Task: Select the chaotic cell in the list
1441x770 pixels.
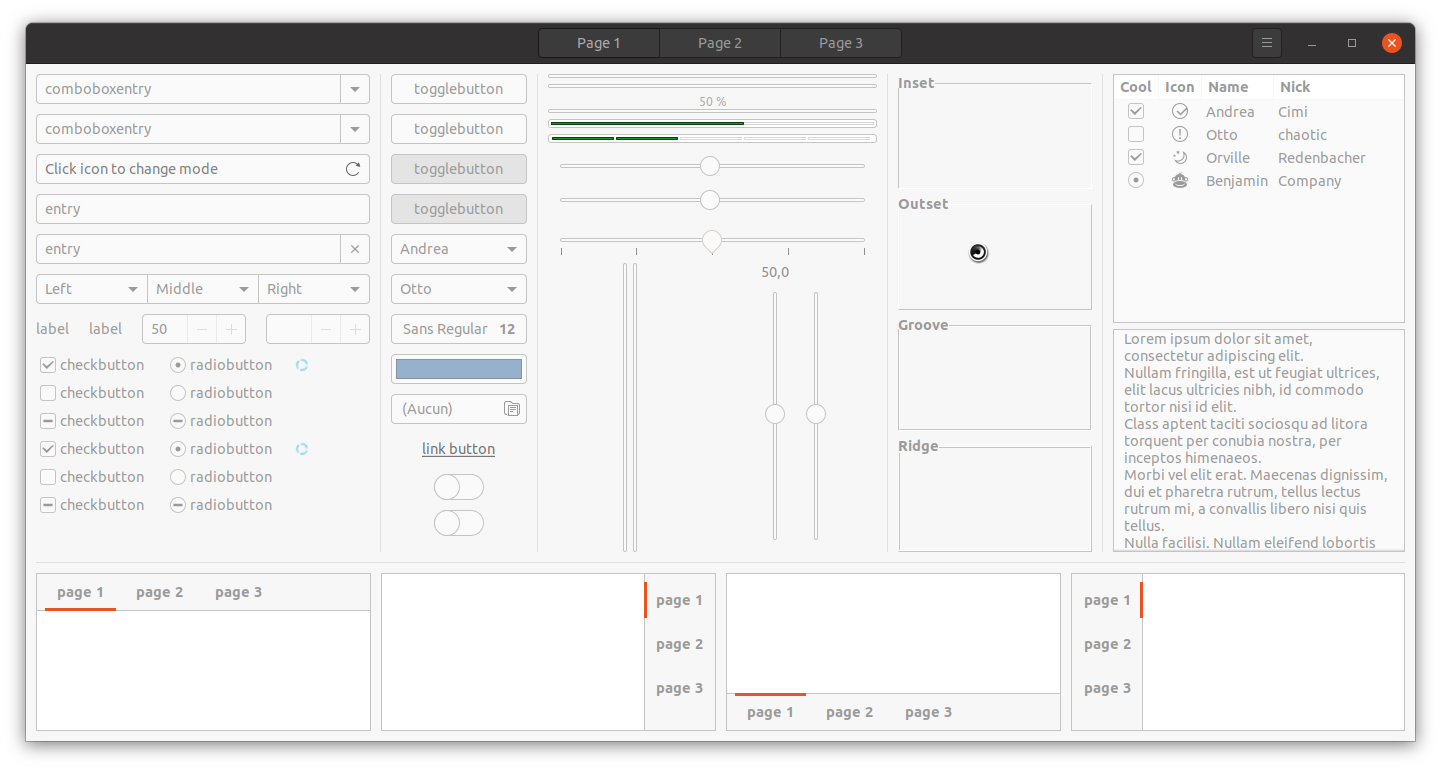Action: click(1302, 135)
